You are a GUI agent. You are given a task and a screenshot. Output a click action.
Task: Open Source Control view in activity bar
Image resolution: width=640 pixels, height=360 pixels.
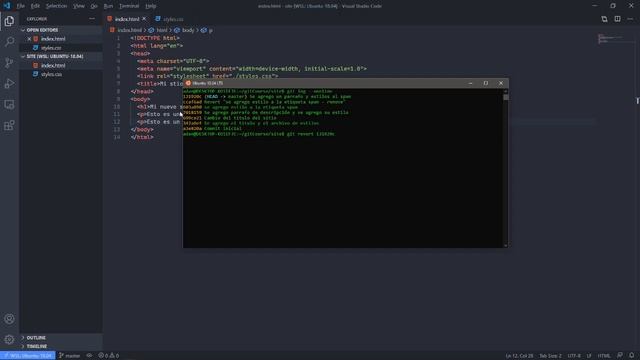coord(9,62)
